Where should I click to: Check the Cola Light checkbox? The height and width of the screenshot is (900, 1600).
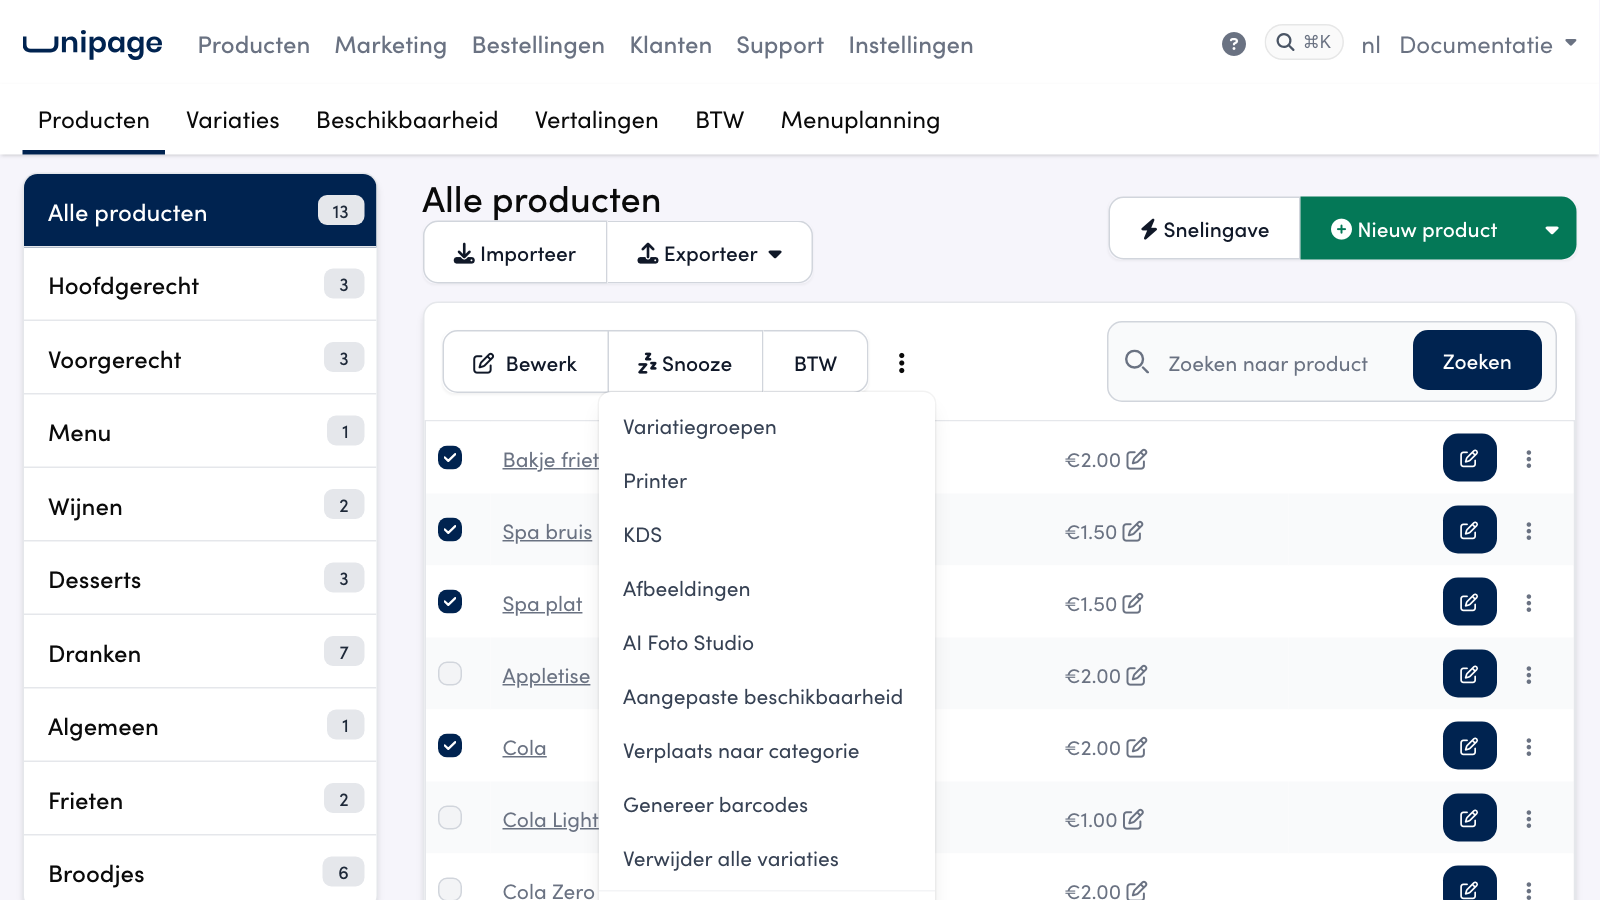[450, 817]
